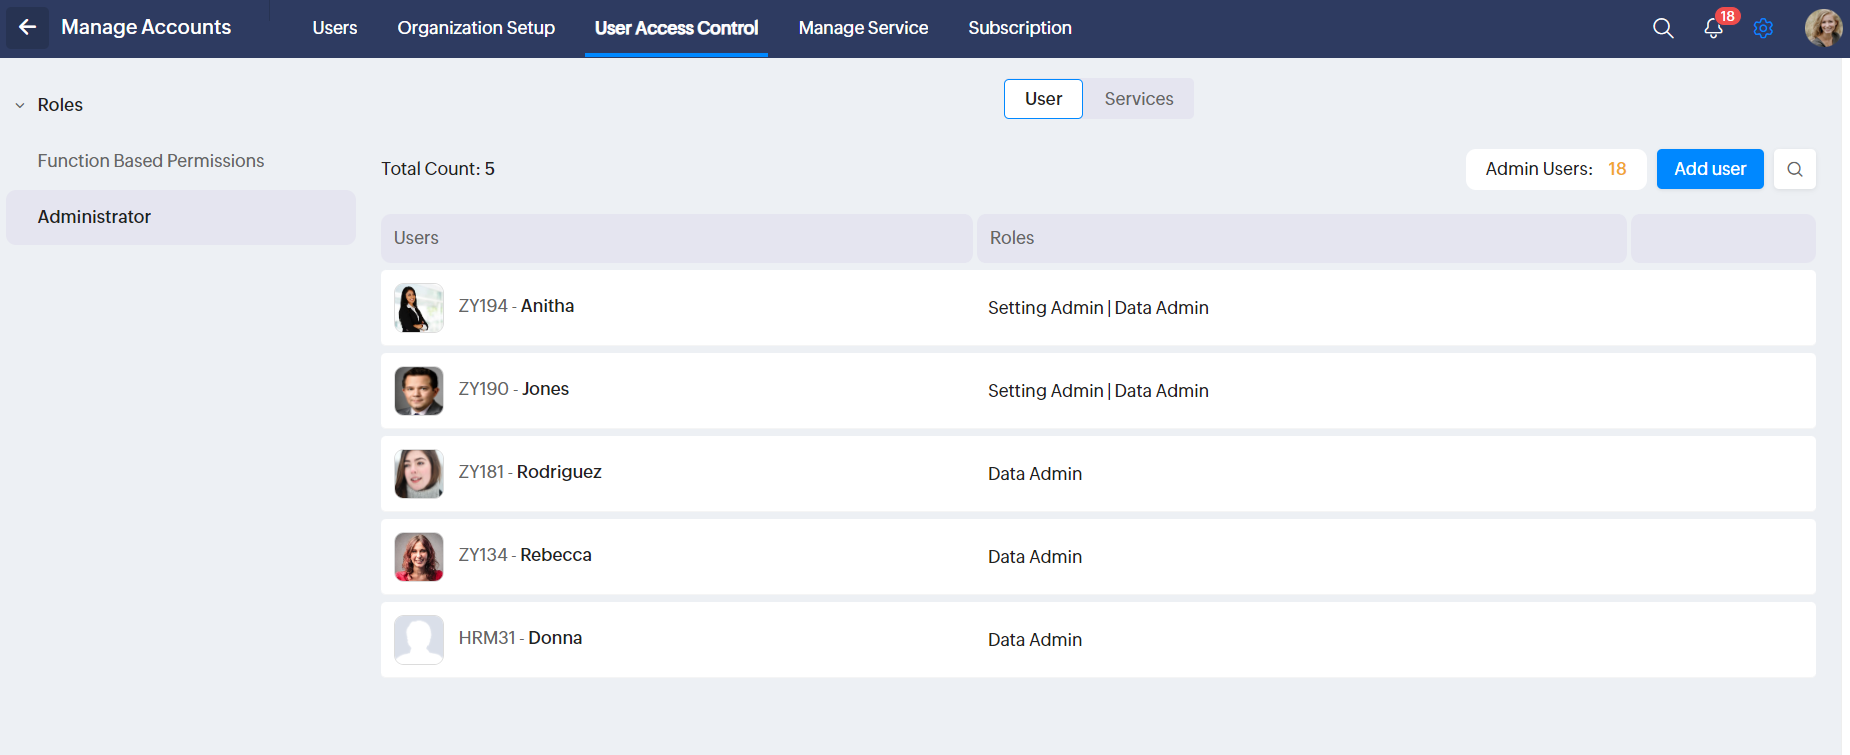Collapse the Roles section chevron

click(x=20, y=105)
